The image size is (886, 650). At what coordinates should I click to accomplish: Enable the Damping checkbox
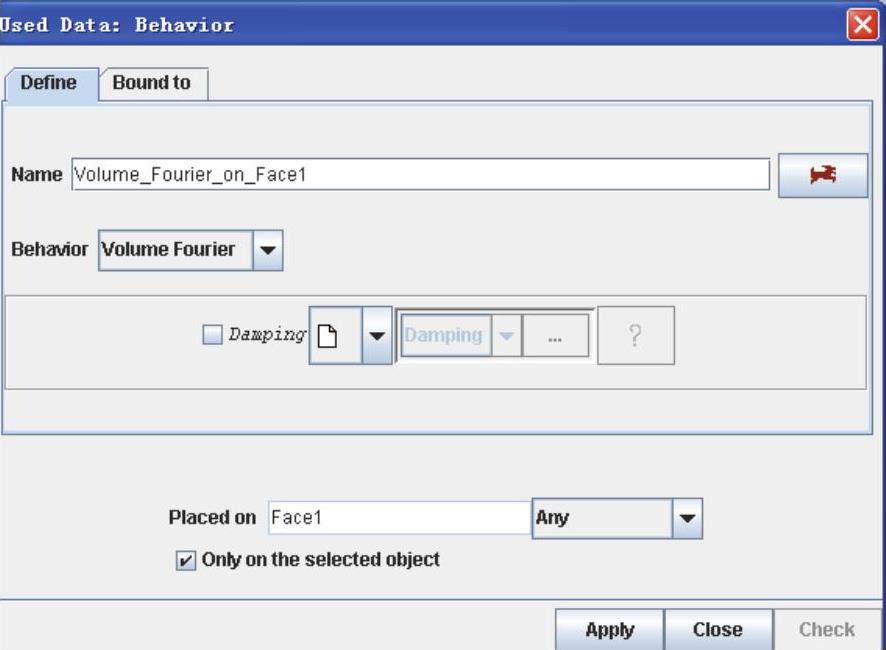(212, 336)
